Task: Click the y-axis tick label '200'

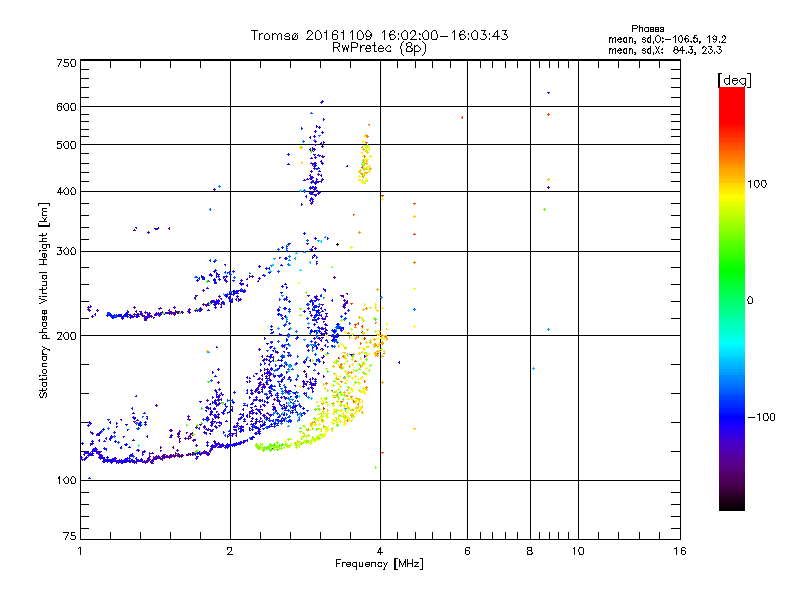Action: pyautogui.click(x=66, y=336)
